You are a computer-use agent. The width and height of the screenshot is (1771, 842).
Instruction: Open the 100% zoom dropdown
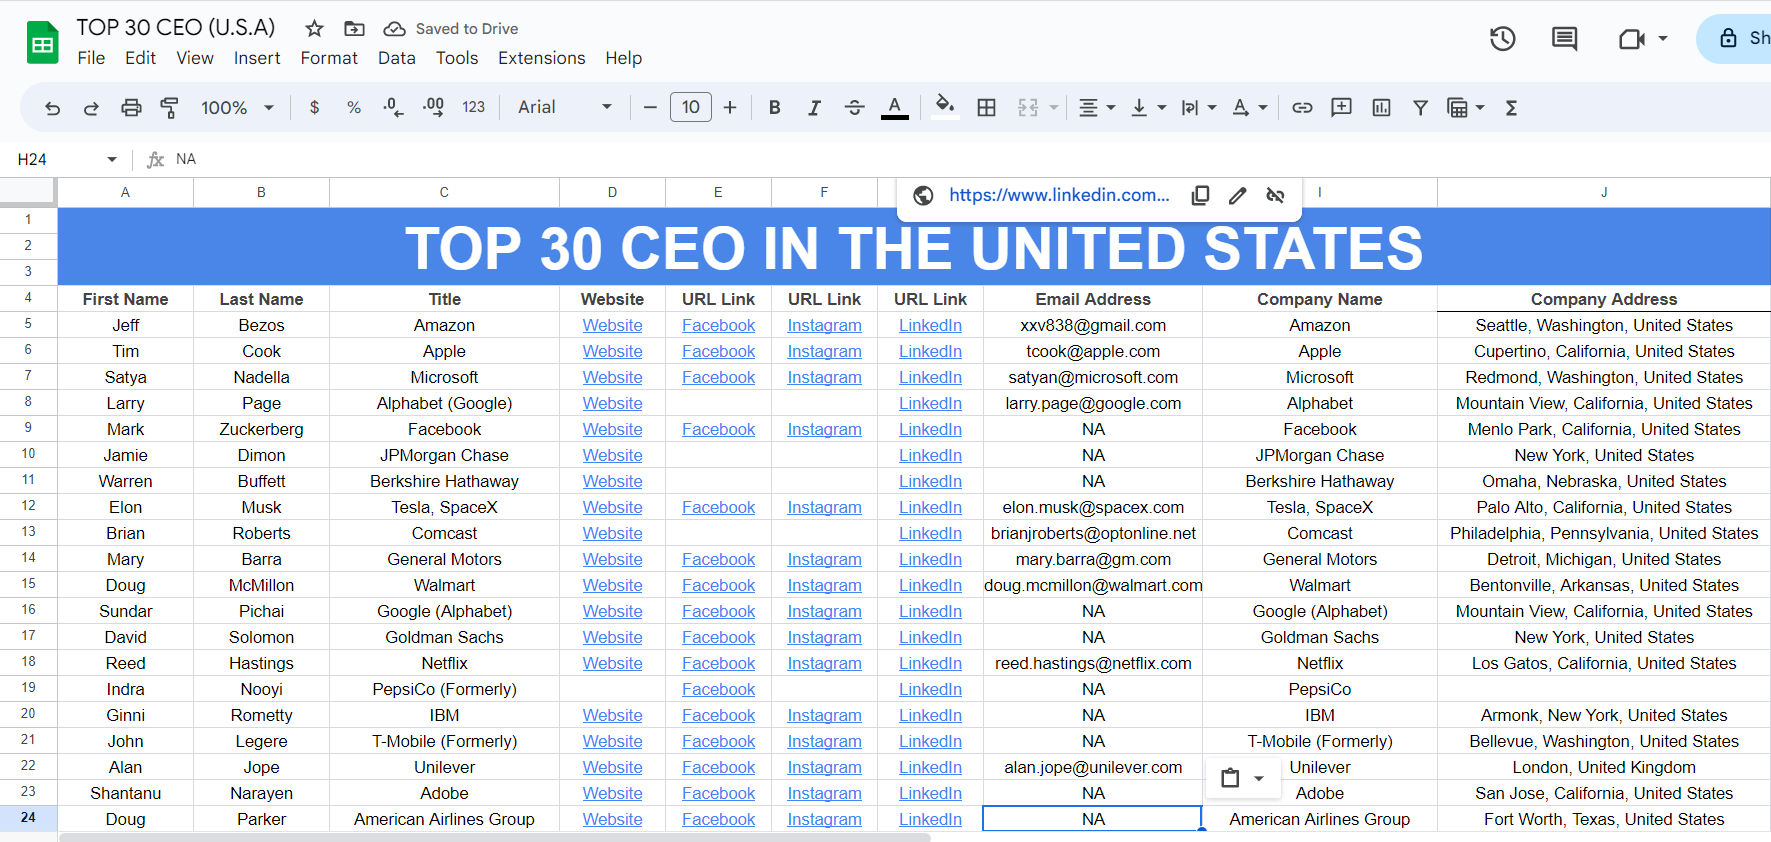pyautogui.click(x=237, y=107)
